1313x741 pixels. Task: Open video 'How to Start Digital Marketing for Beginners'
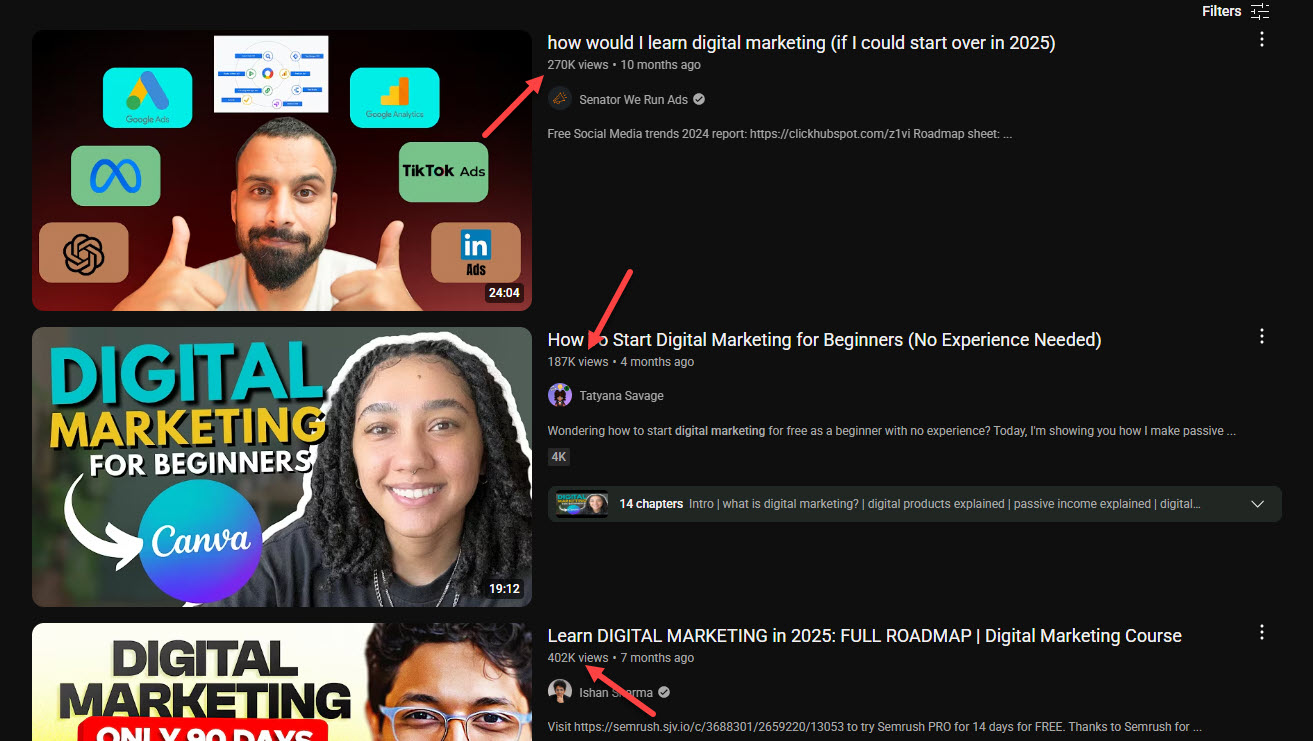pos(824,339)
